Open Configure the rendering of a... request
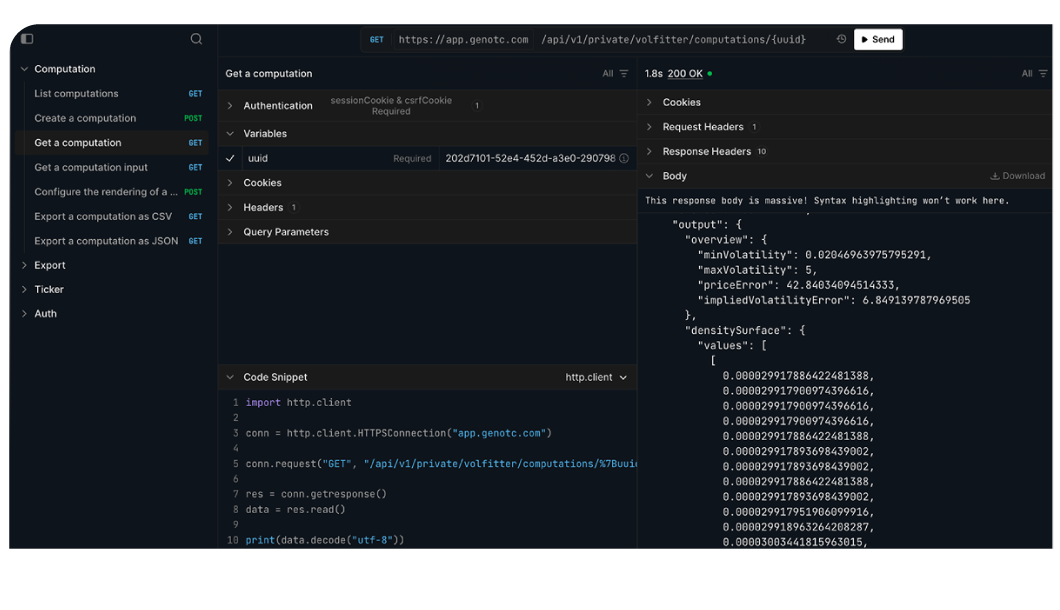 112,192
